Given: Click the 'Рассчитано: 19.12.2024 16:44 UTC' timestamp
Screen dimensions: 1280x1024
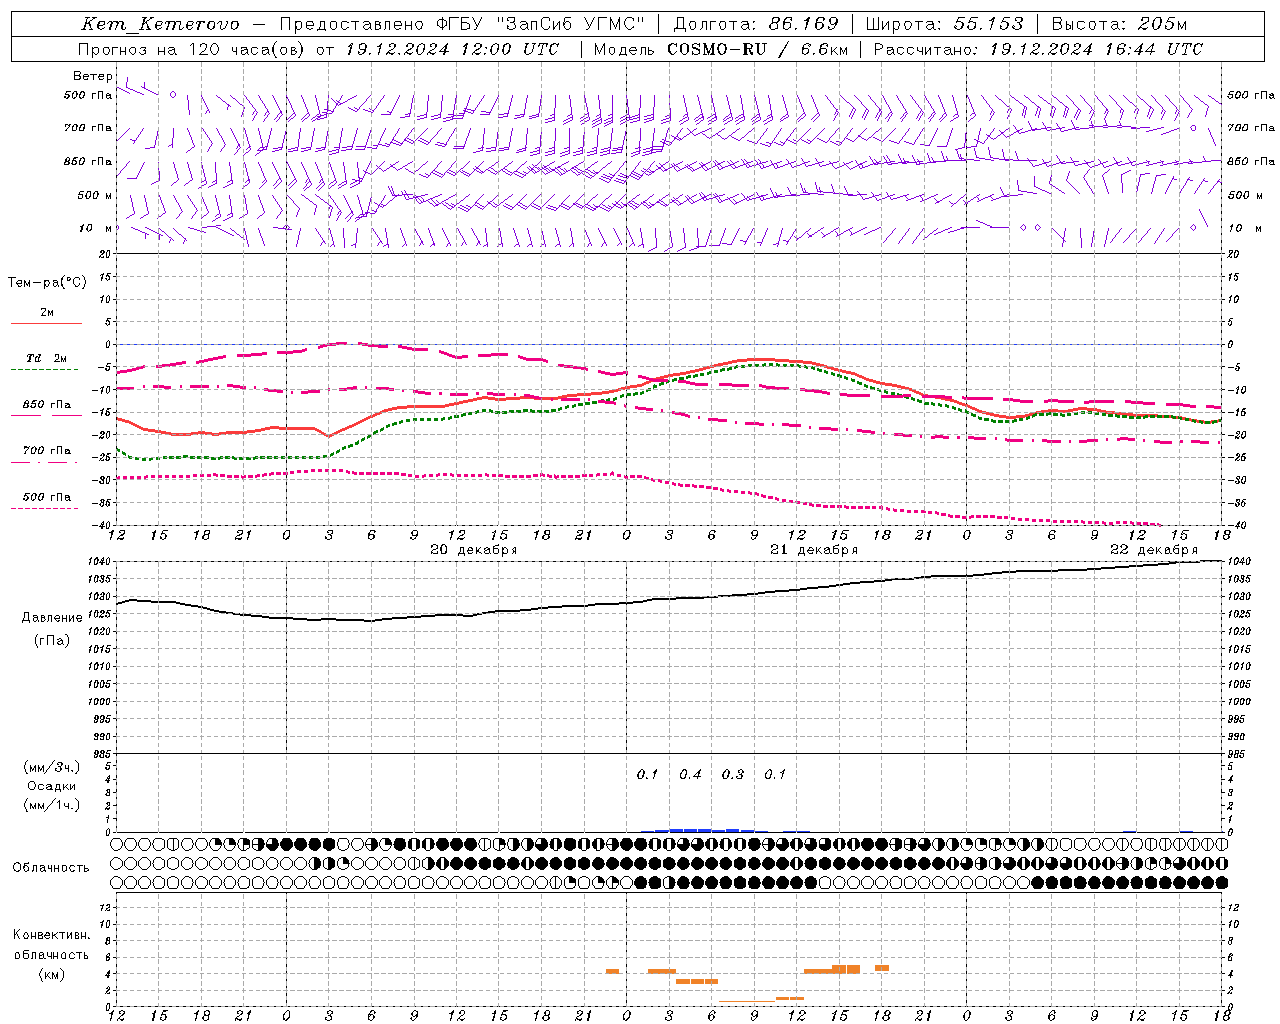Looking at the screenshot, I should click(1038, 49).
